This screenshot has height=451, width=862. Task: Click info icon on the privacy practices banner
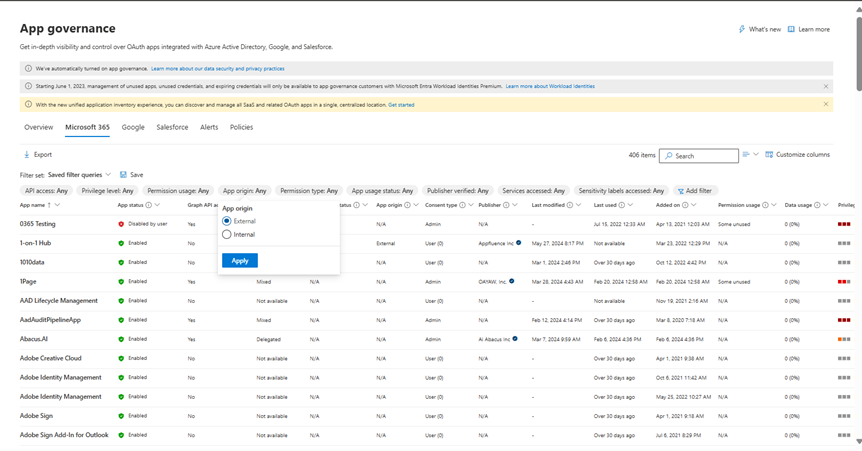click(x=29, y=68)
